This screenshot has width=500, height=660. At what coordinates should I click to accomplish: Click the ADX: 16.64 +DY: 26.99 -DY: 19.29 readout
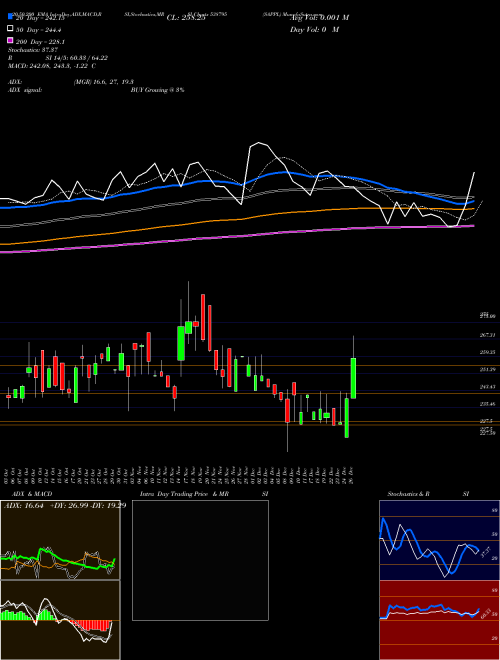65,506
